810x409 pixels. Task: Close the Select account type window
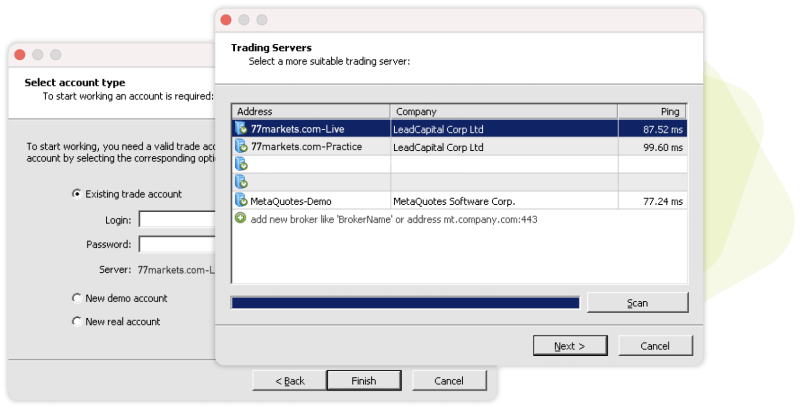pos(20,55)
